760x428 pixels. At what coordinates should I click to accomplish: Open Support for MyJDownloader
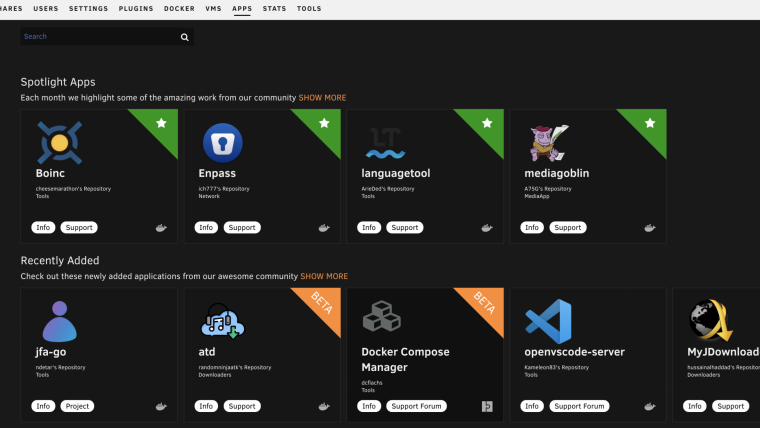pos(730,406)
